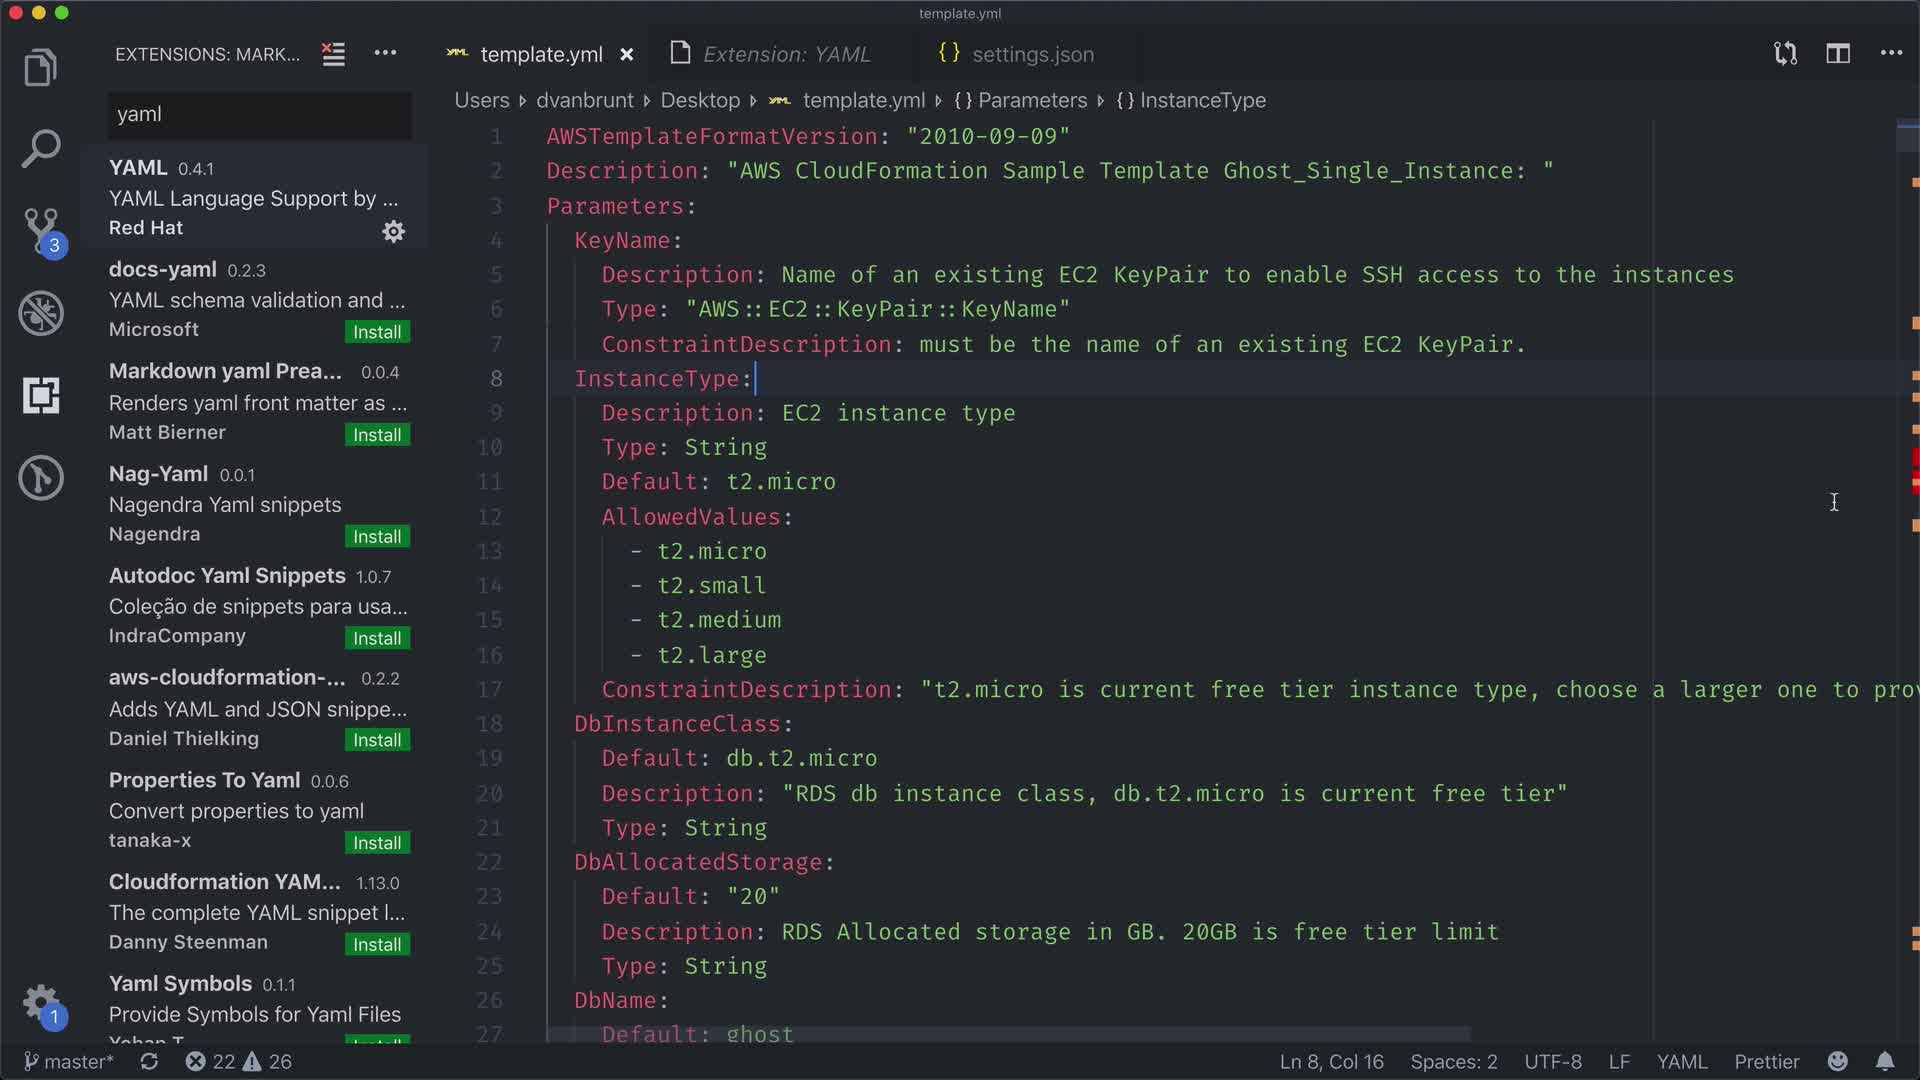The image size is (1920, 1080).
Task: Switch to the Extension: YAML tab
Action: 786,54
